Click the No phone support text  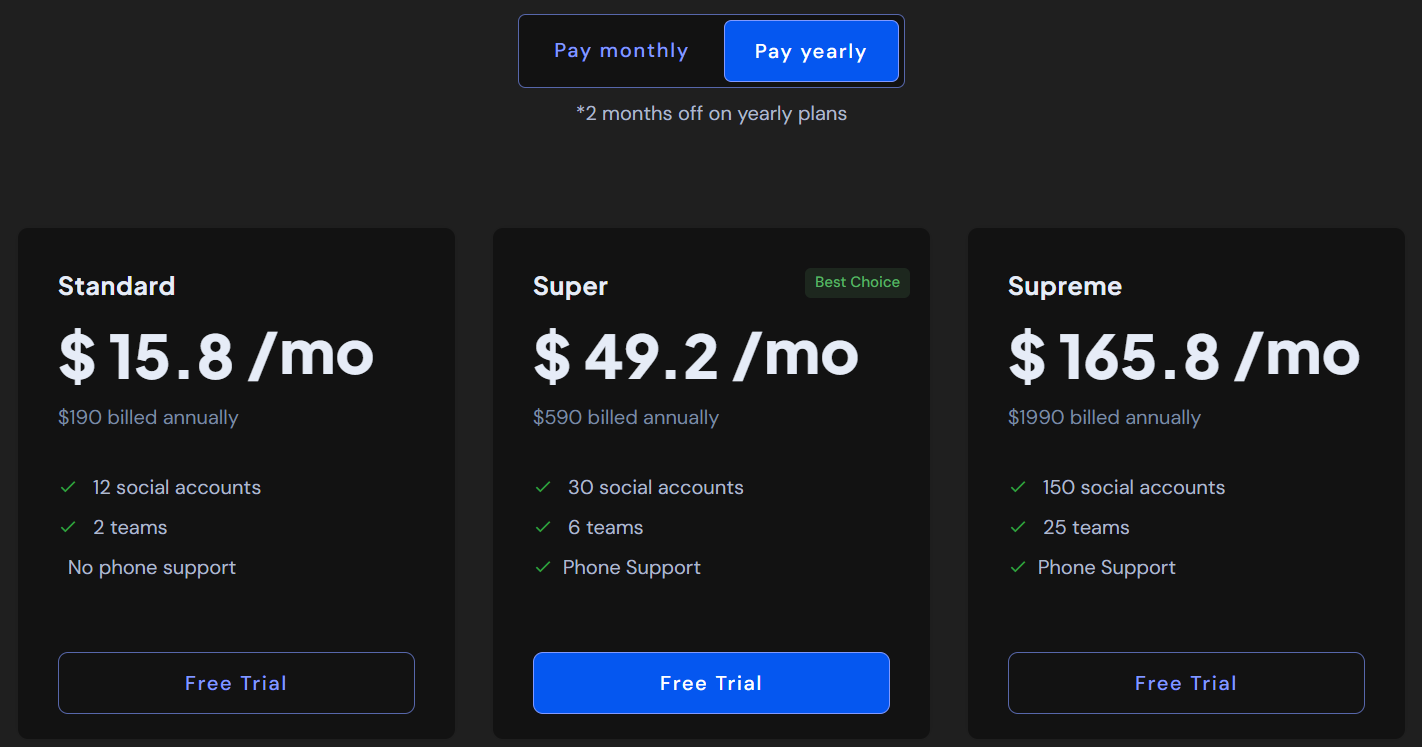pyautogui.click(x=152, y=567)
